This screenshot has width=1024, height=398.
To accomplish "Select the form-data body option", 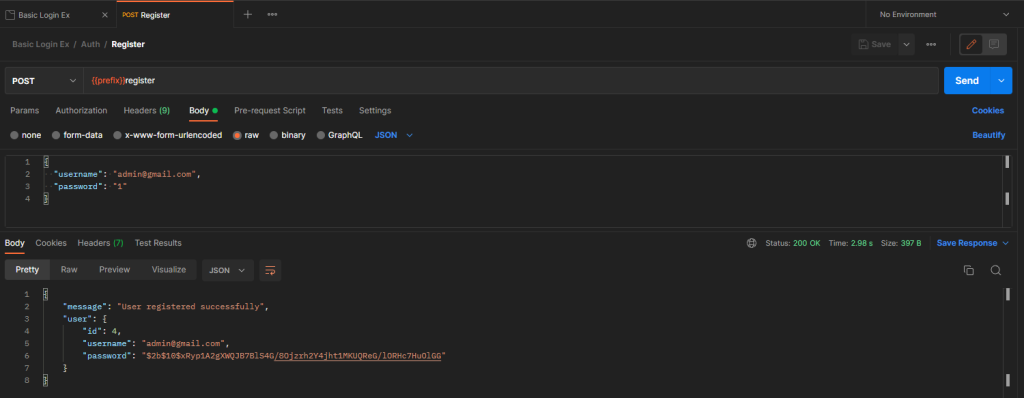I will pyautogui.click(x=77, y=135).
